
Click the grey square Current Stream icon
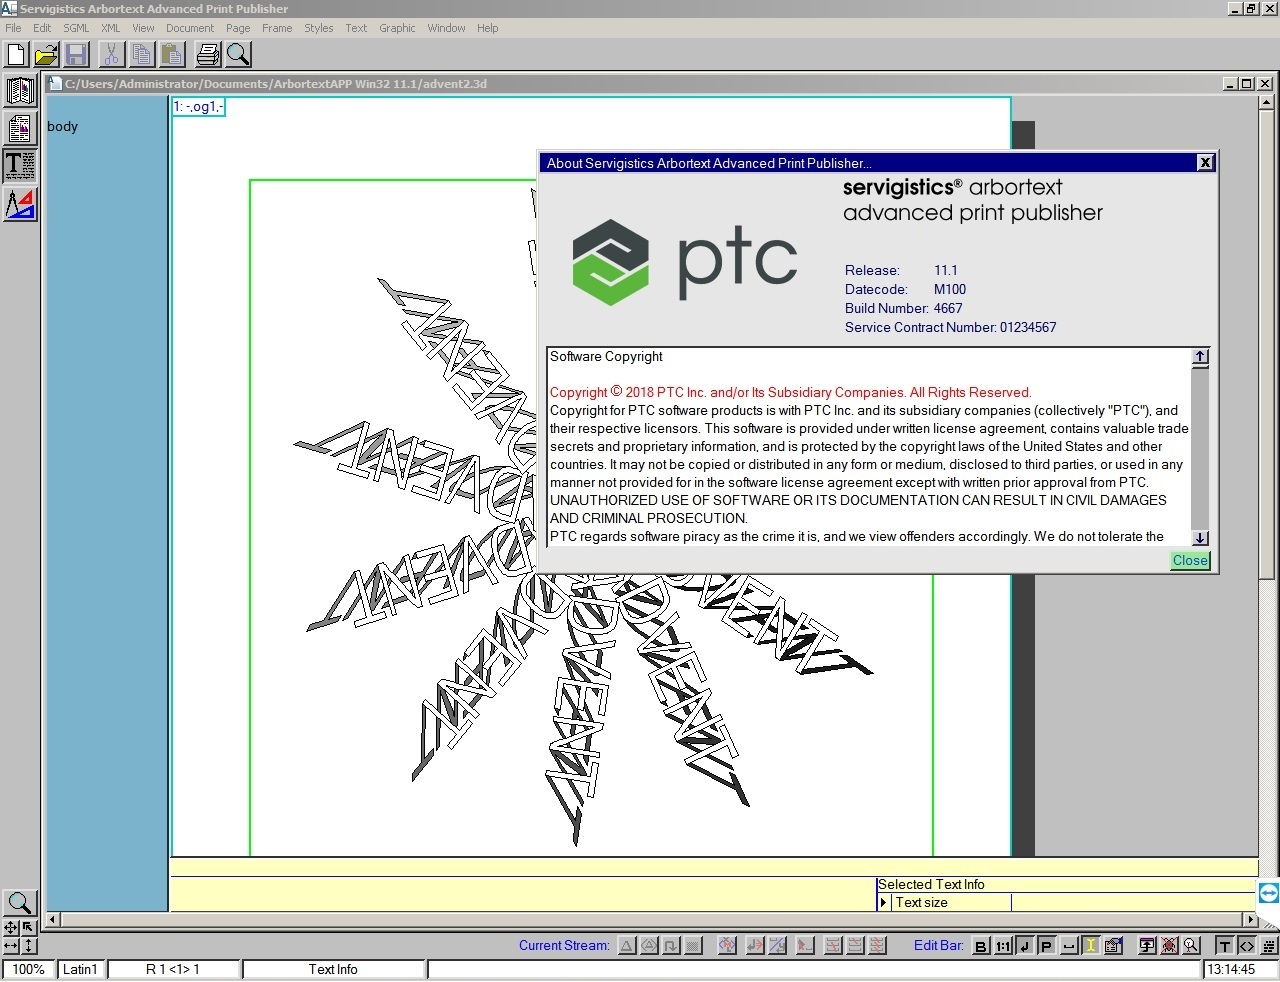click(x=694, y=945)
